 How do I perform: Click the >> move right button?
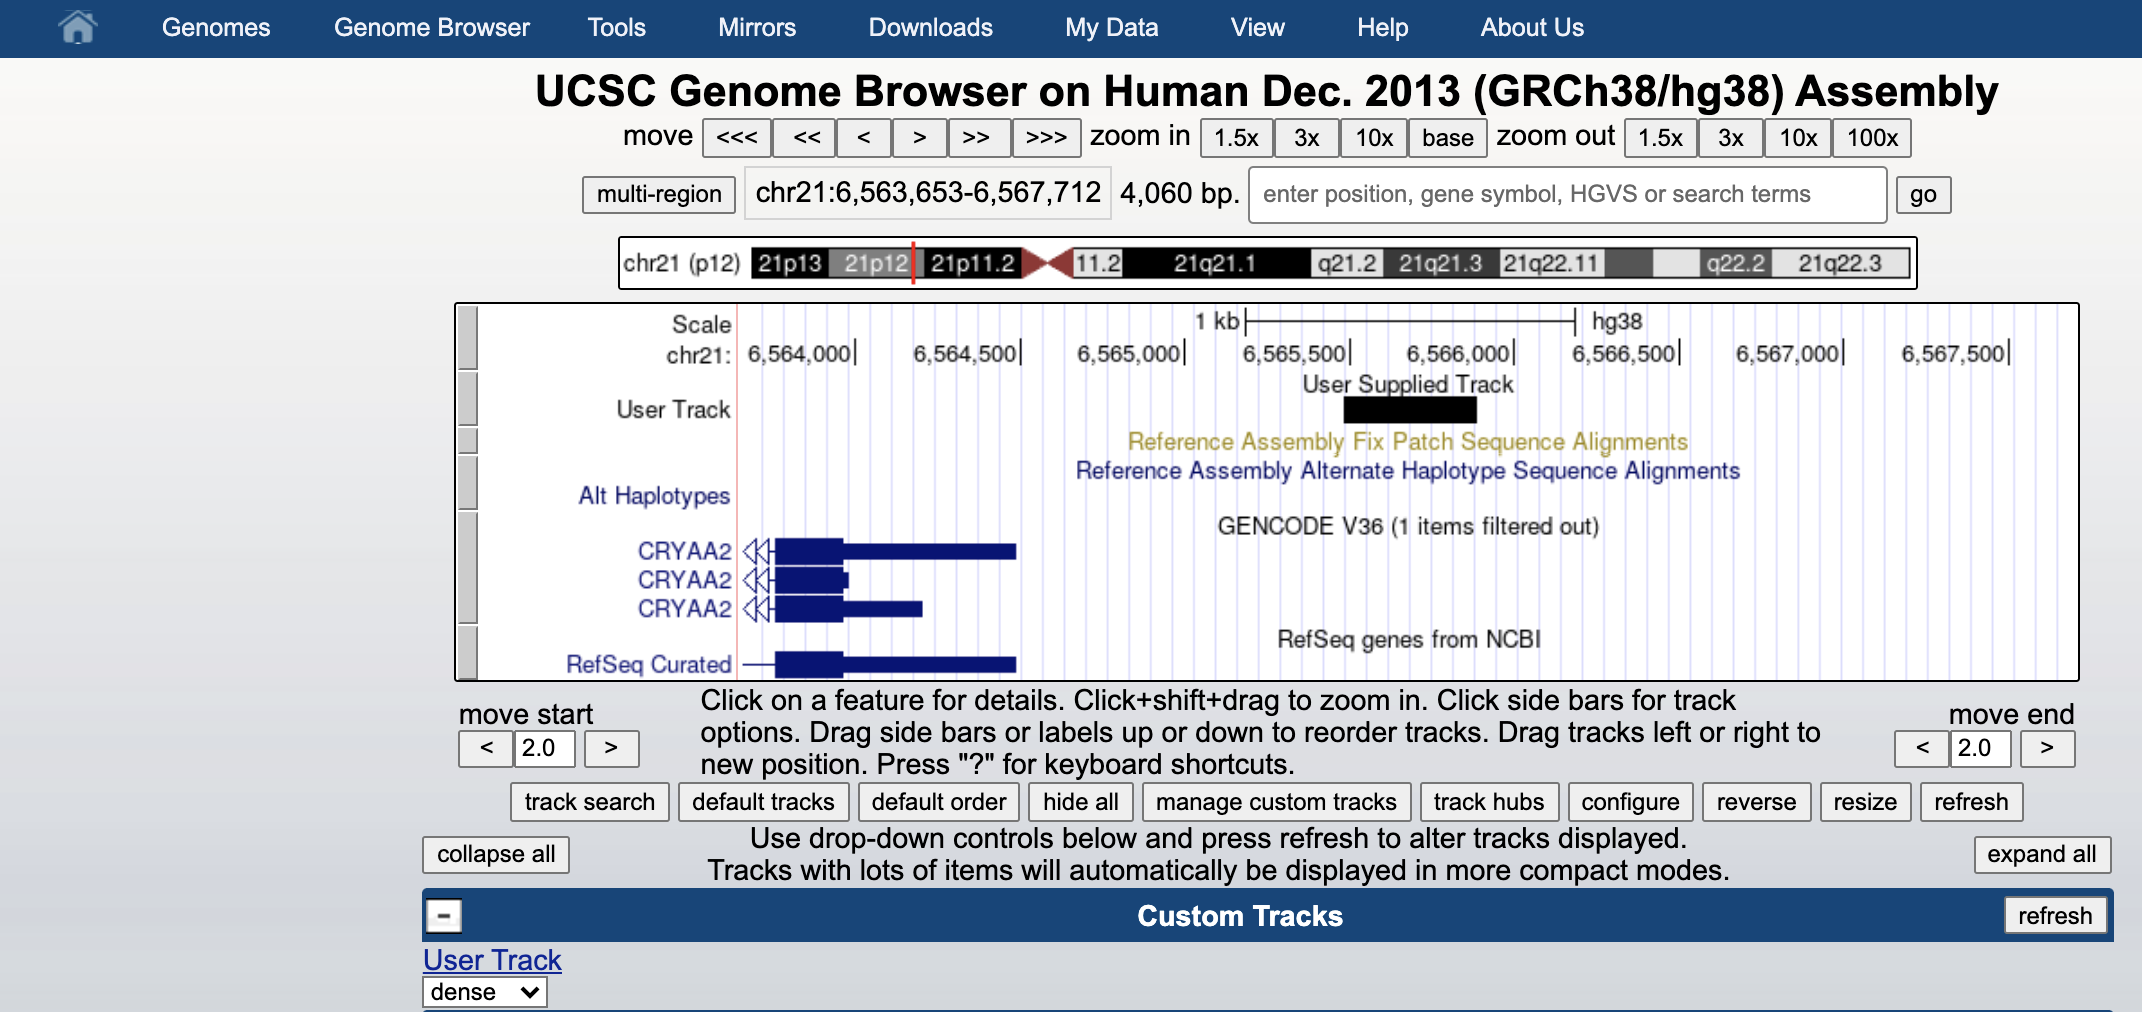(x=976, y=138)
